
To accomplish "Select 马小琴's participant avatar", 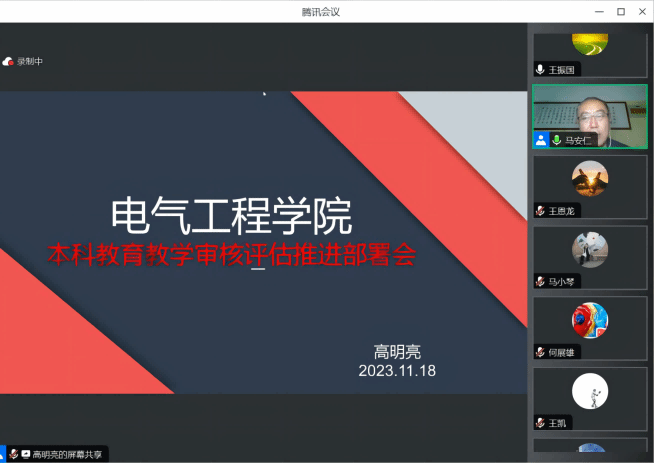I will (x=589, y=250).
